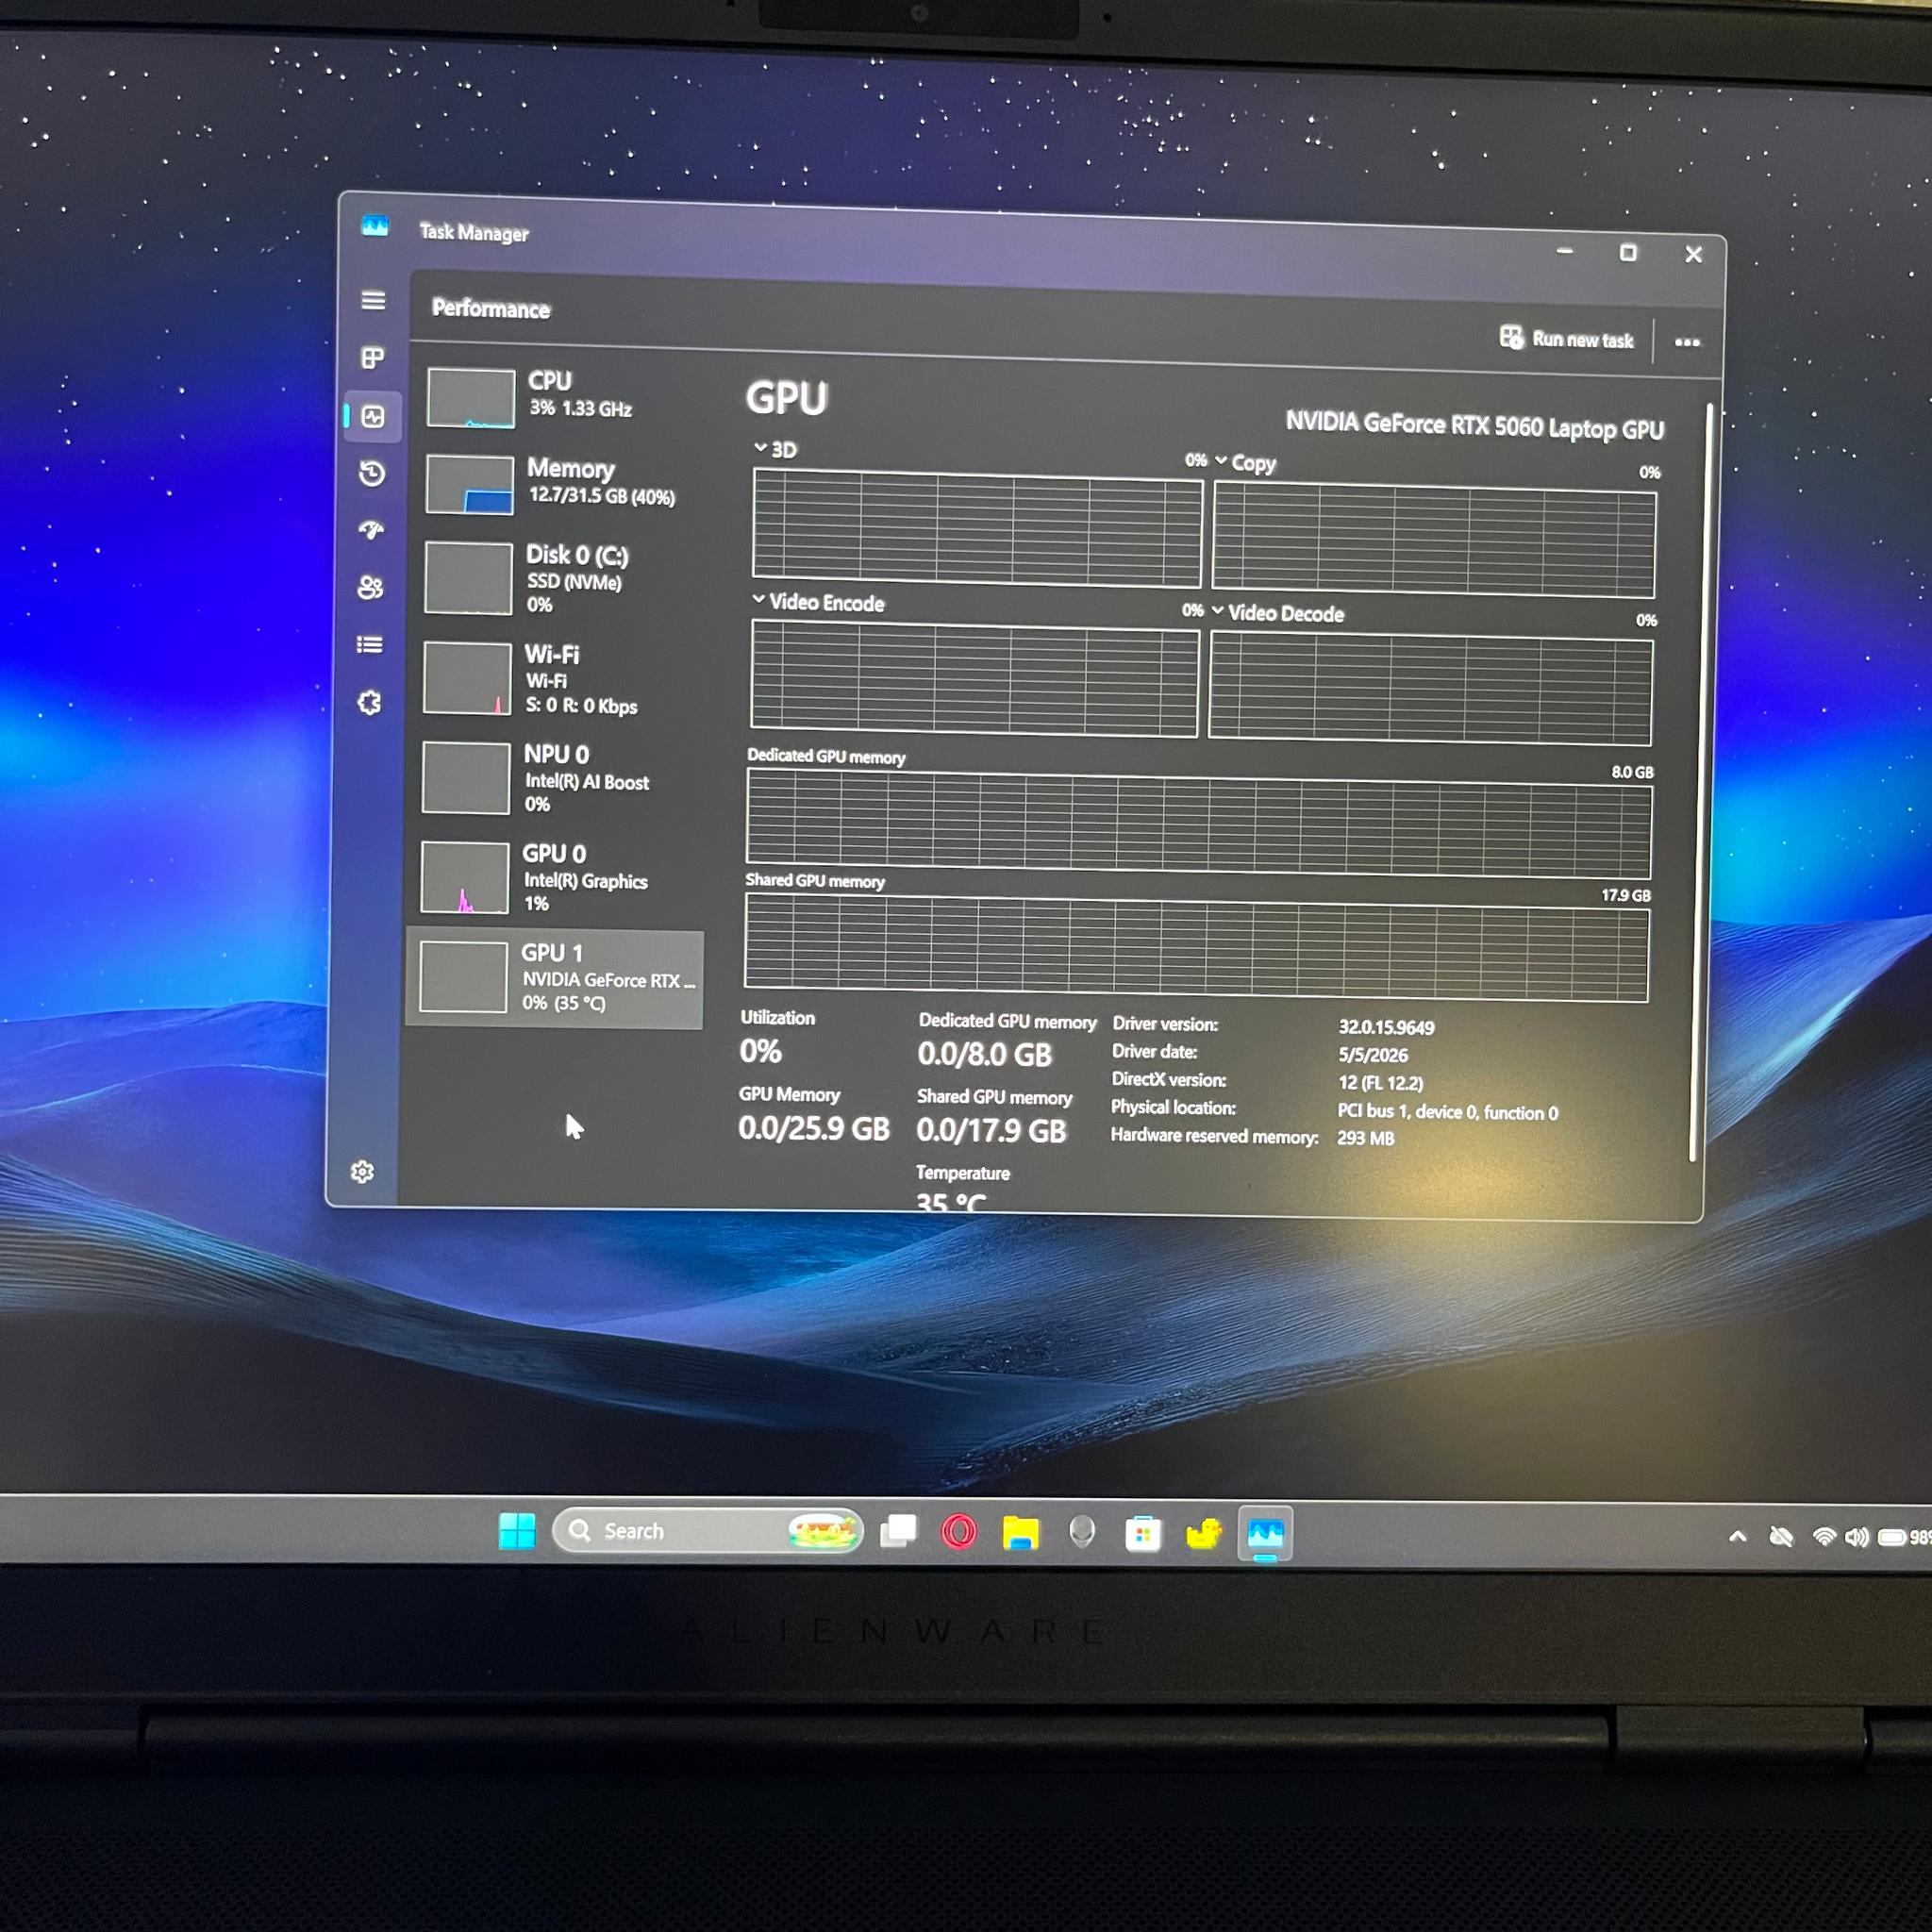Open File Explorer from the taskbar
The image size is (1932, 1932).
1020,1532
